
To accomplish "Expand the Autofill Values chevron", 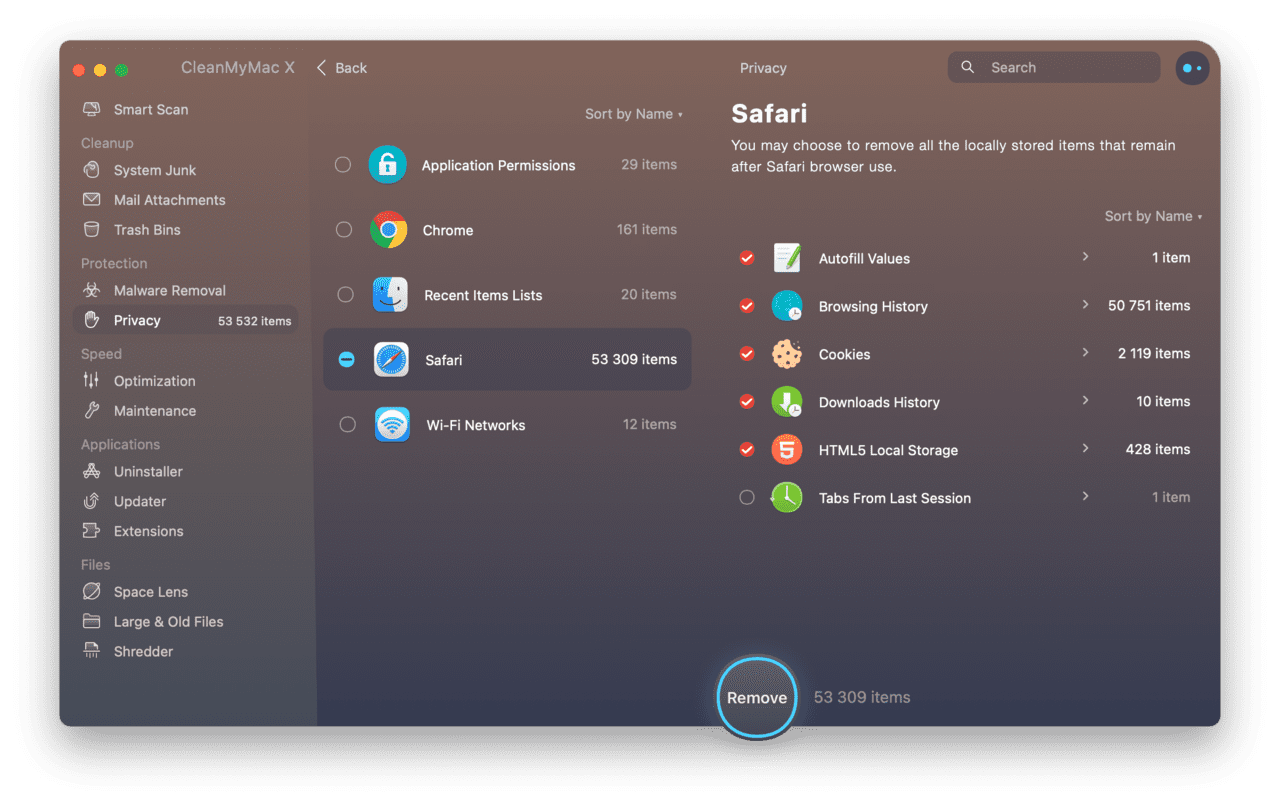I will click(x=1085, y=257).
